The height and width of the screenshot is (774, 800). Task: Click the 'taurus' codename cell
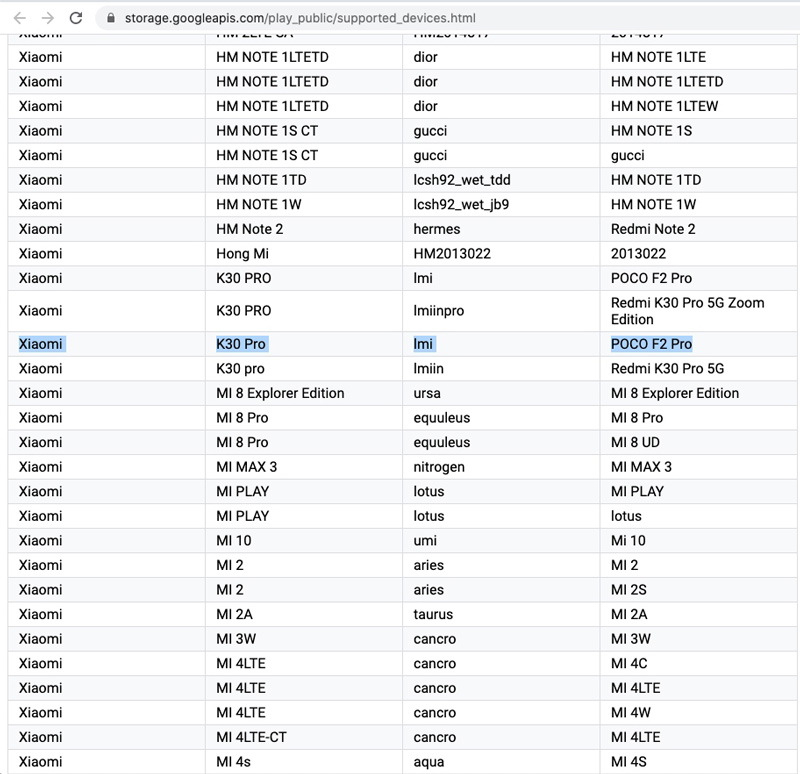coord(433,614)
